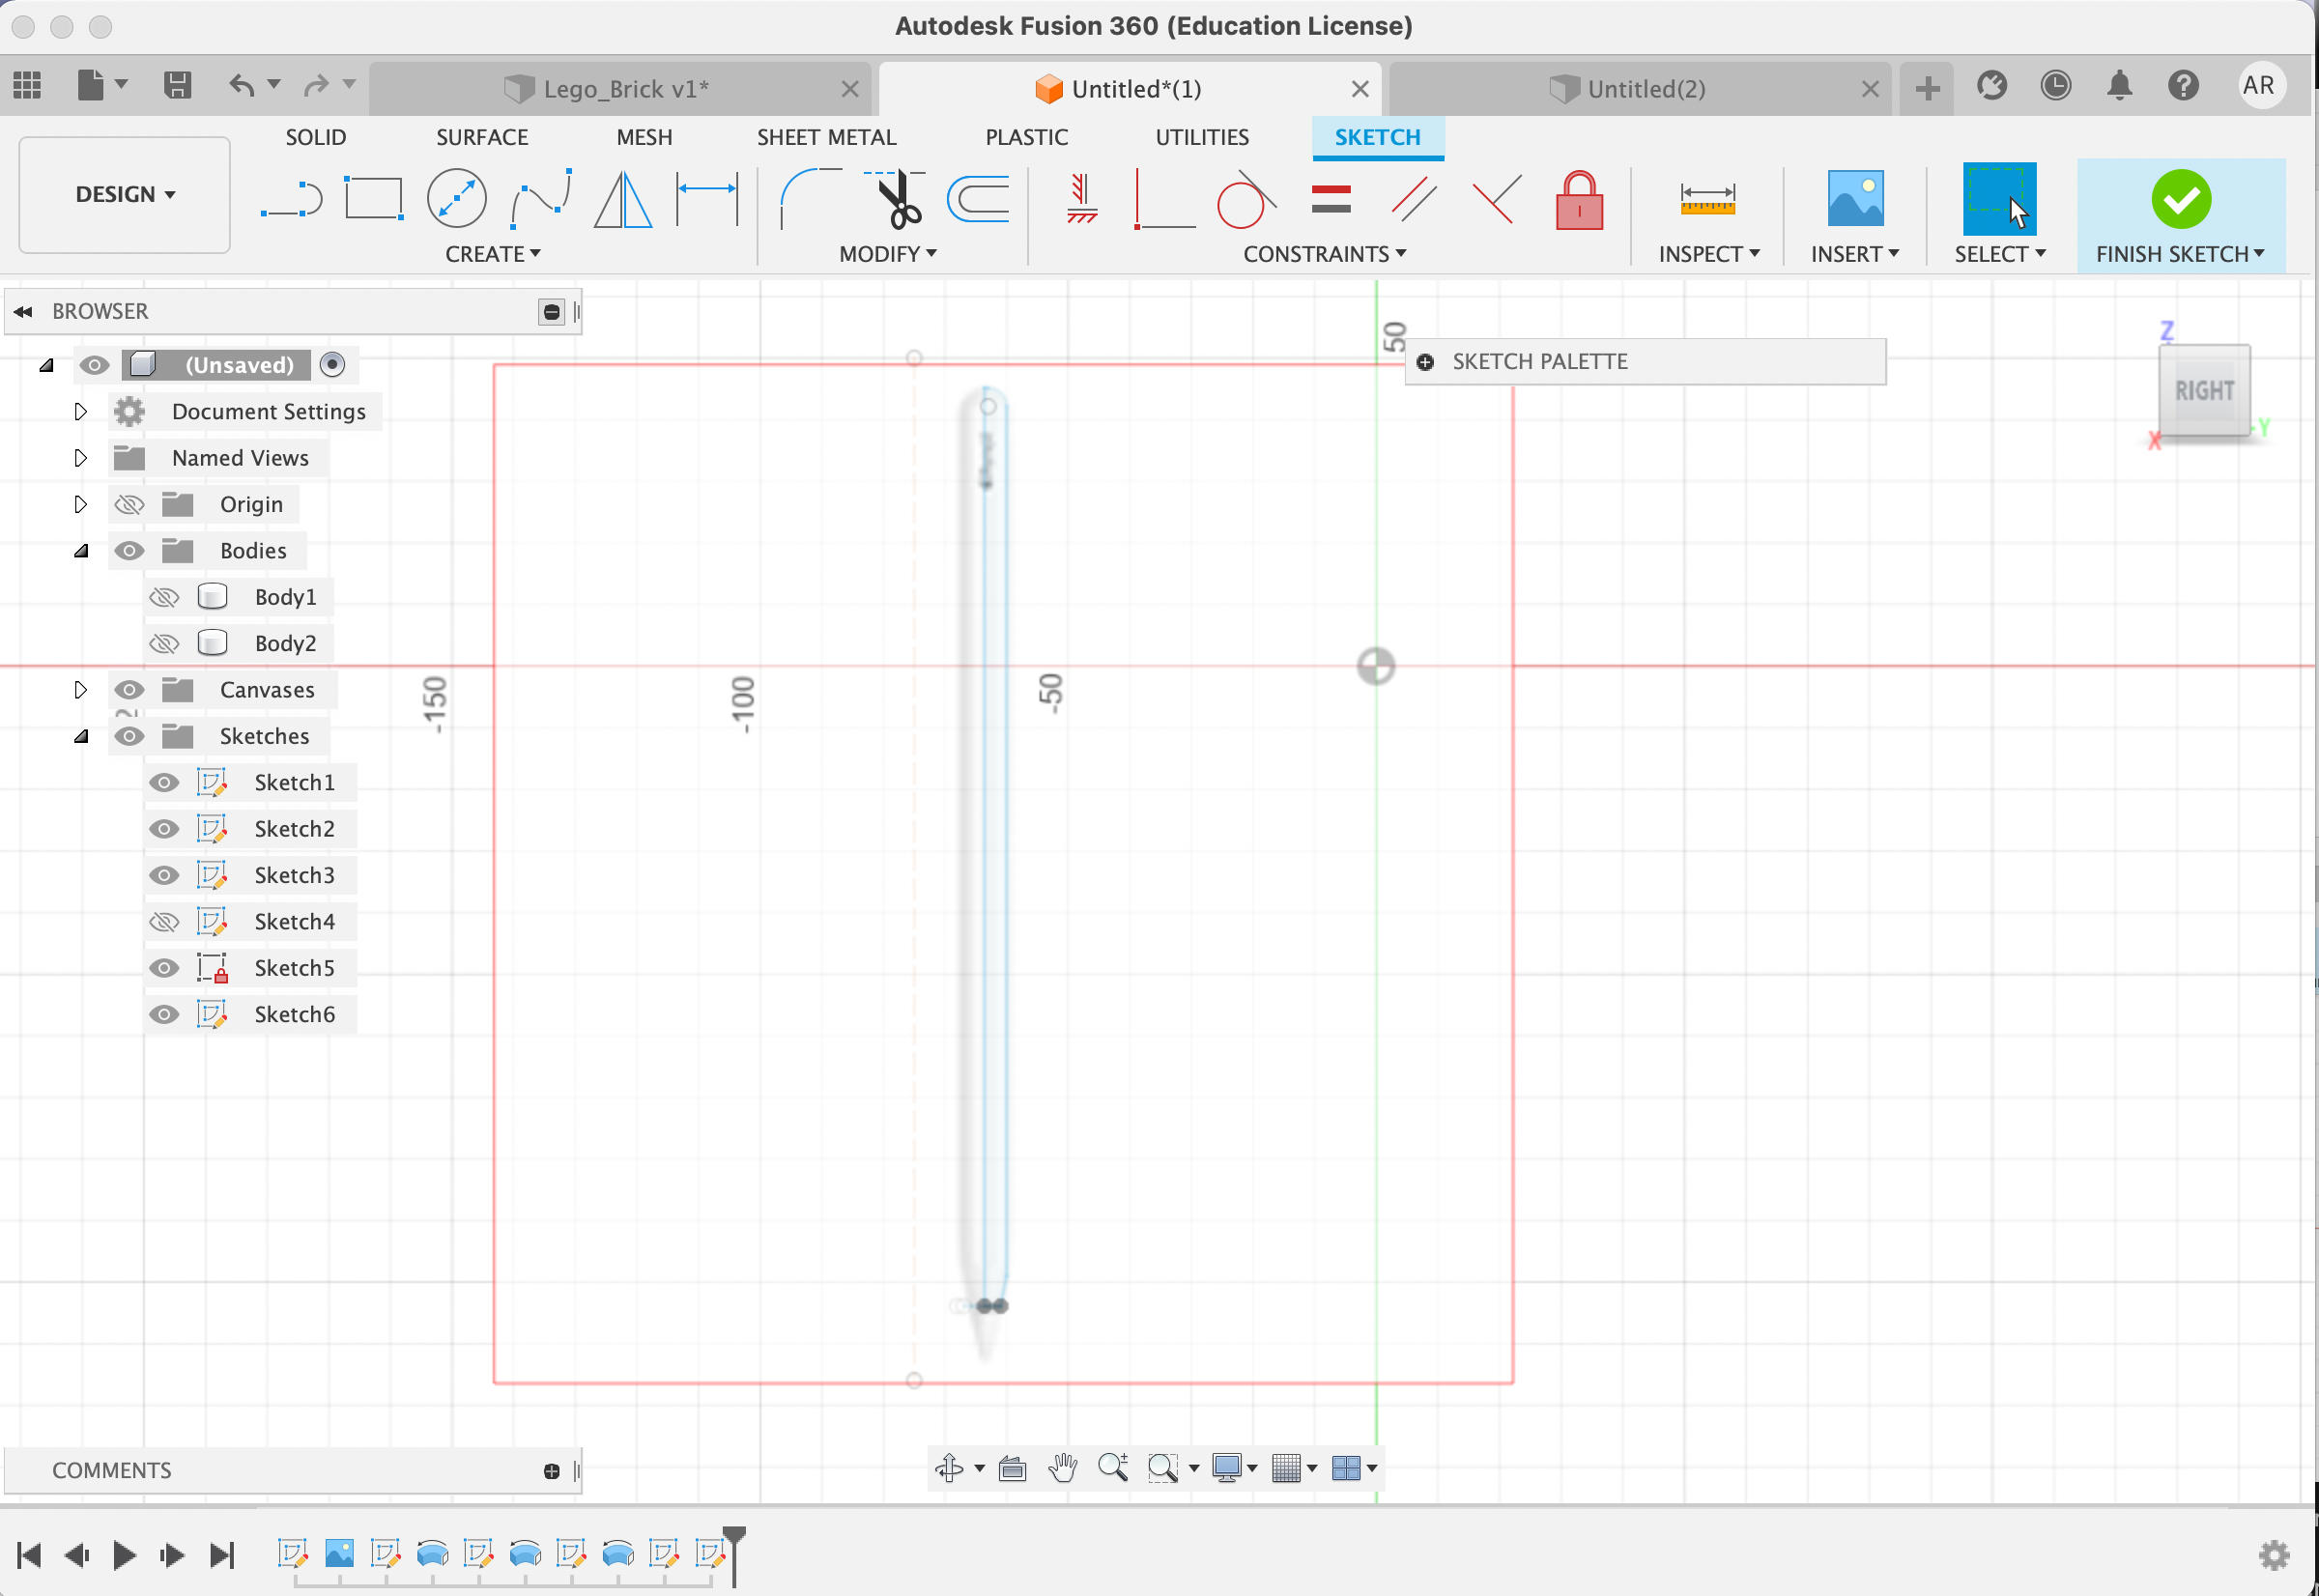Open the notifications bell
This screenshot has height=1596, width=2319.
tap(2119, 85)
